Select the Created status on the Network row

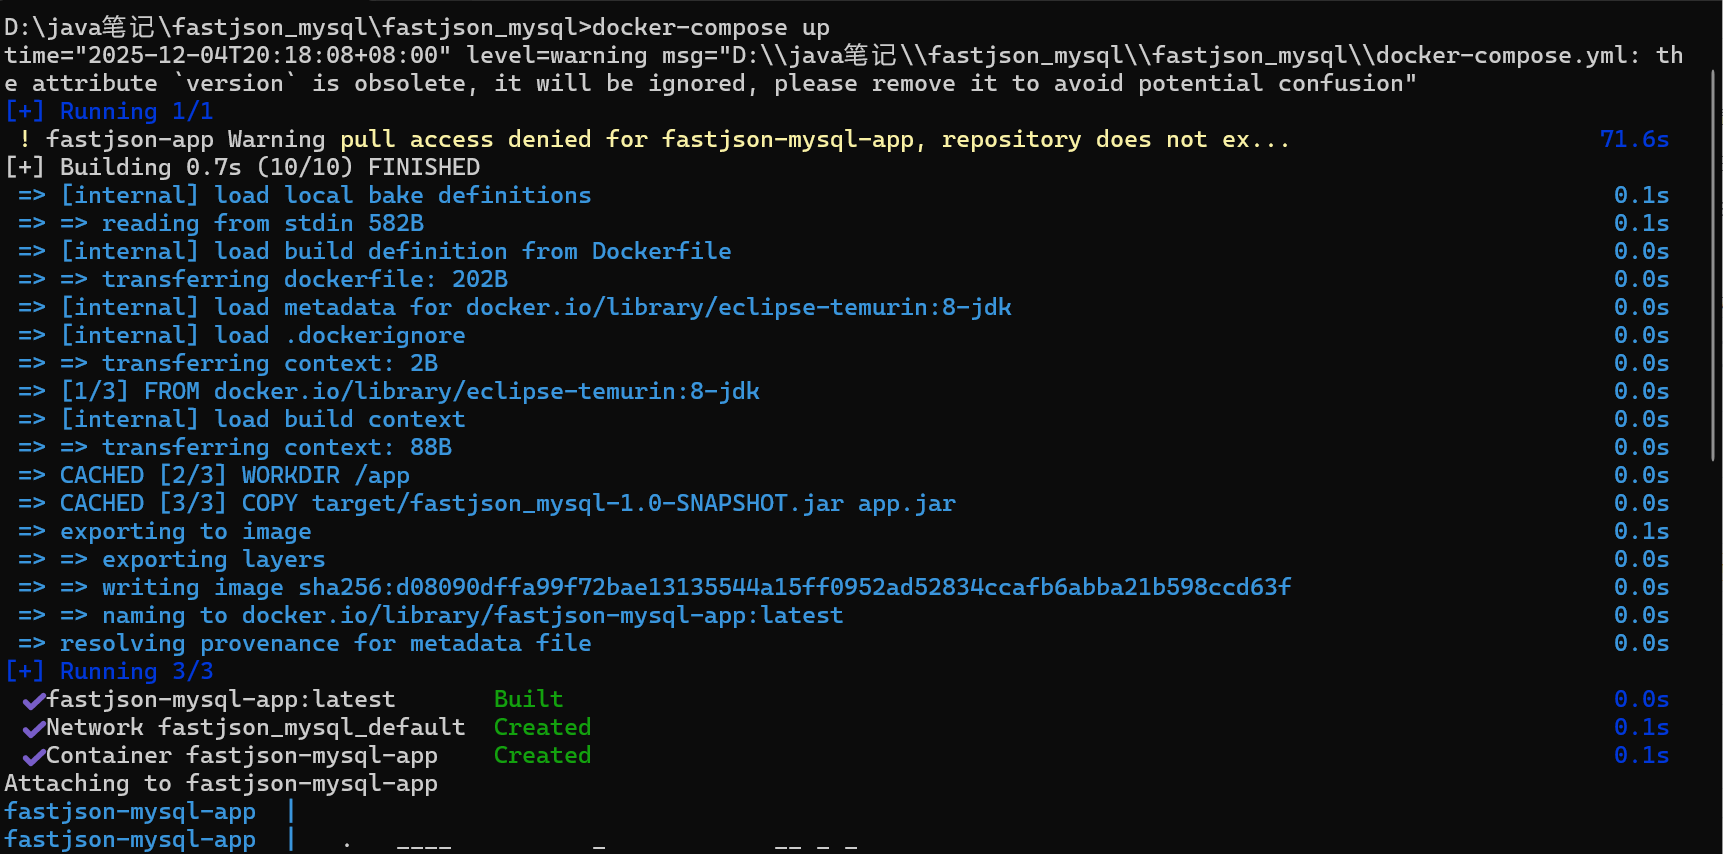coord(542,728)
